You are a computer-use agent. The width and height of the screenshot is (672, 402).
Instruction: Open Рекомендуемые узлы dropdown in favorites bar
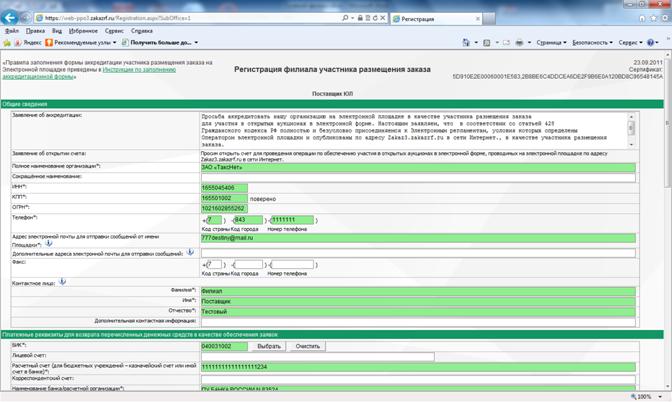[81, 42]
